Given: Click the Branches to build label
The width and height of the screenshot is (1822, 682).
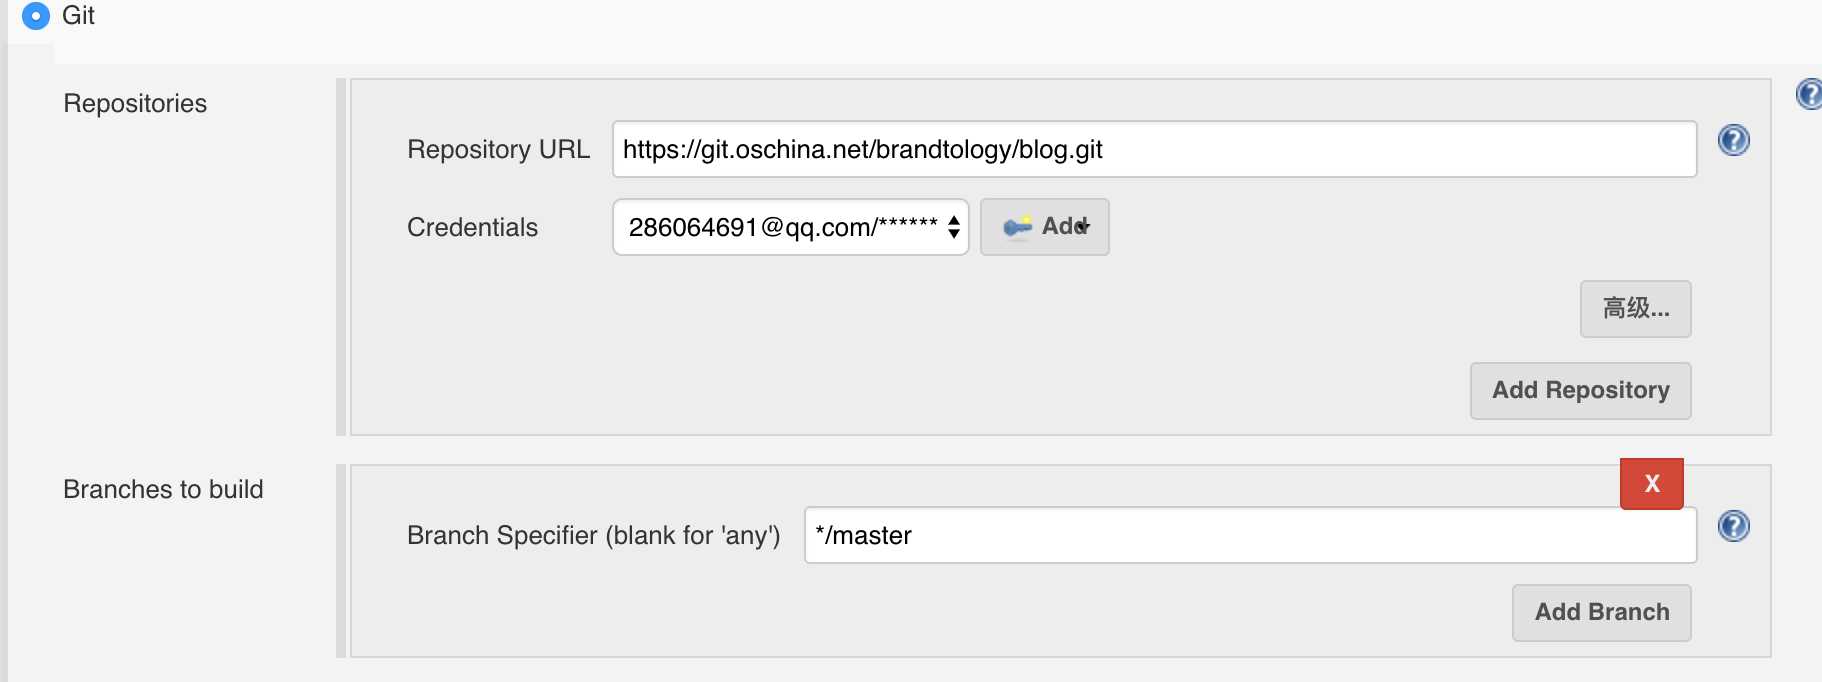Looking at the screenshot, I should [163, 489].
